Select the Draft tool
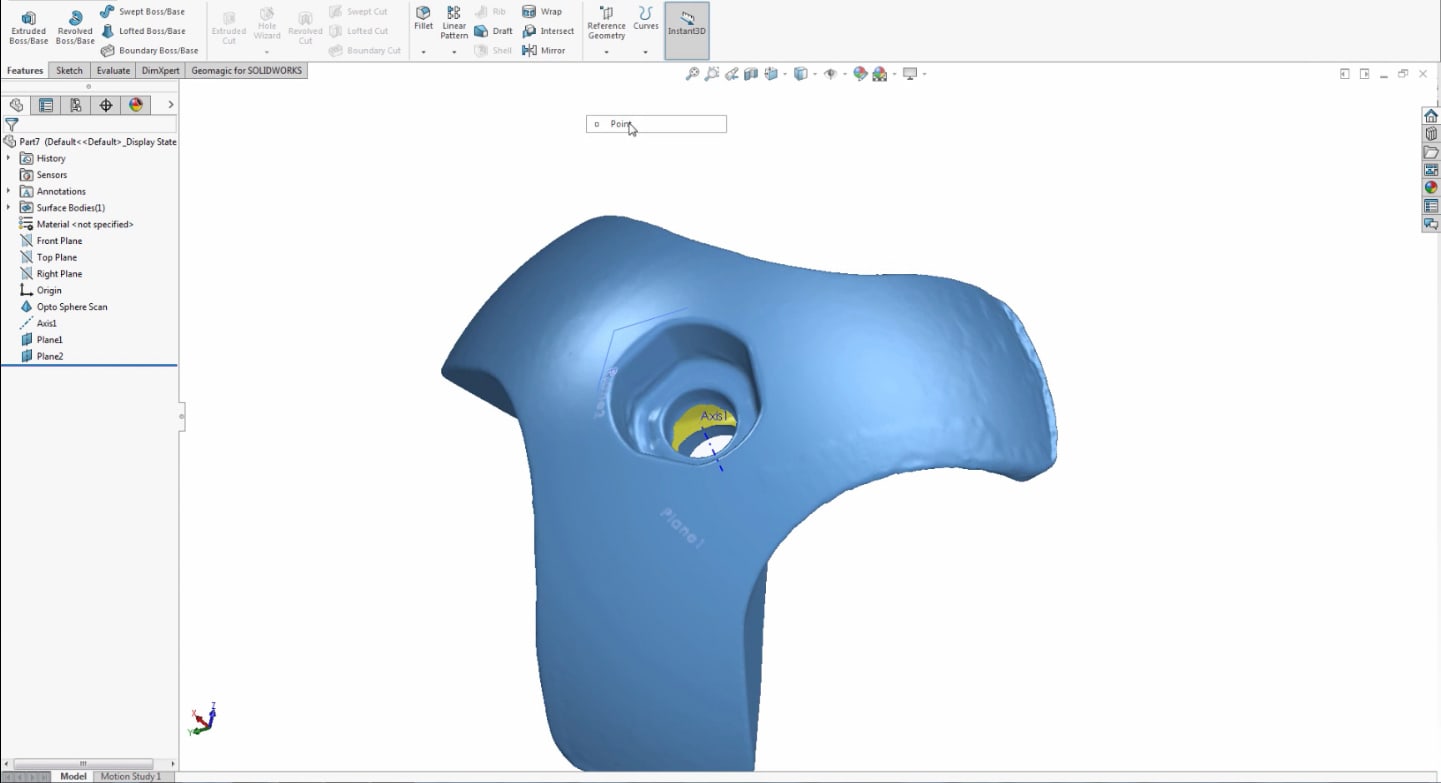1441x783 pixels. pos(494,31)
